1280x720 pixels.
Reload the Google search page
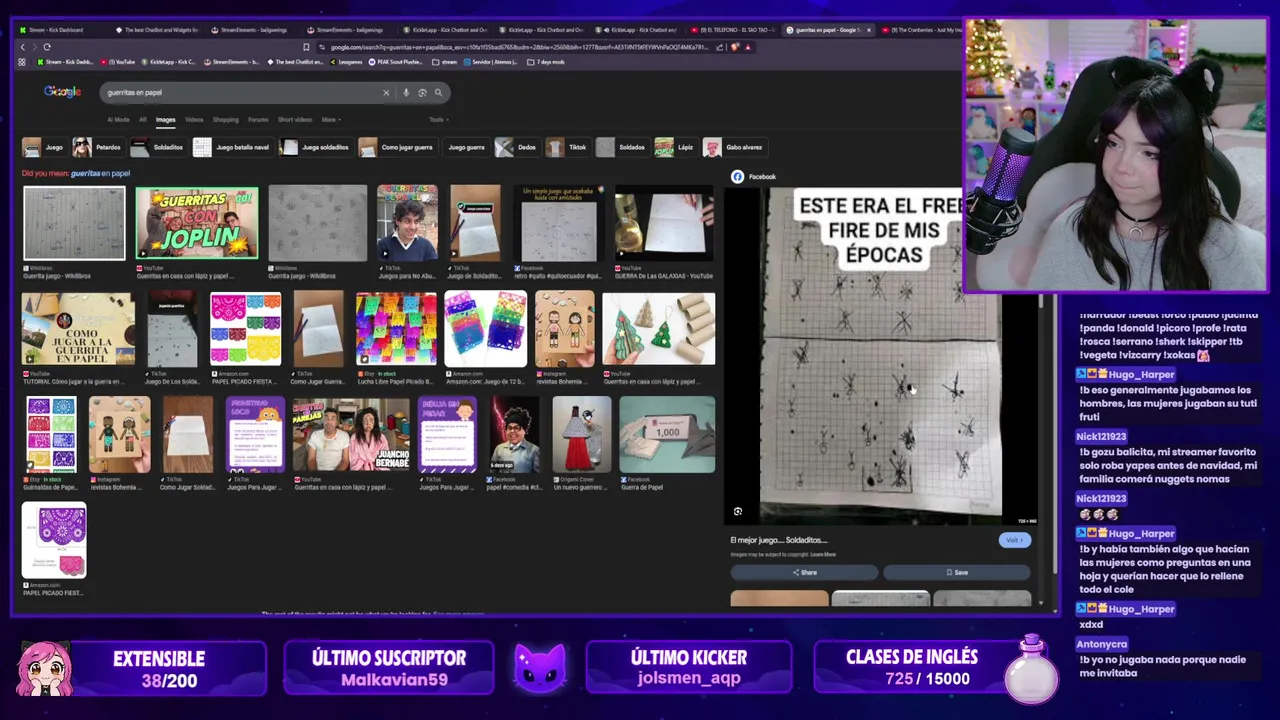tap(46, 47)
